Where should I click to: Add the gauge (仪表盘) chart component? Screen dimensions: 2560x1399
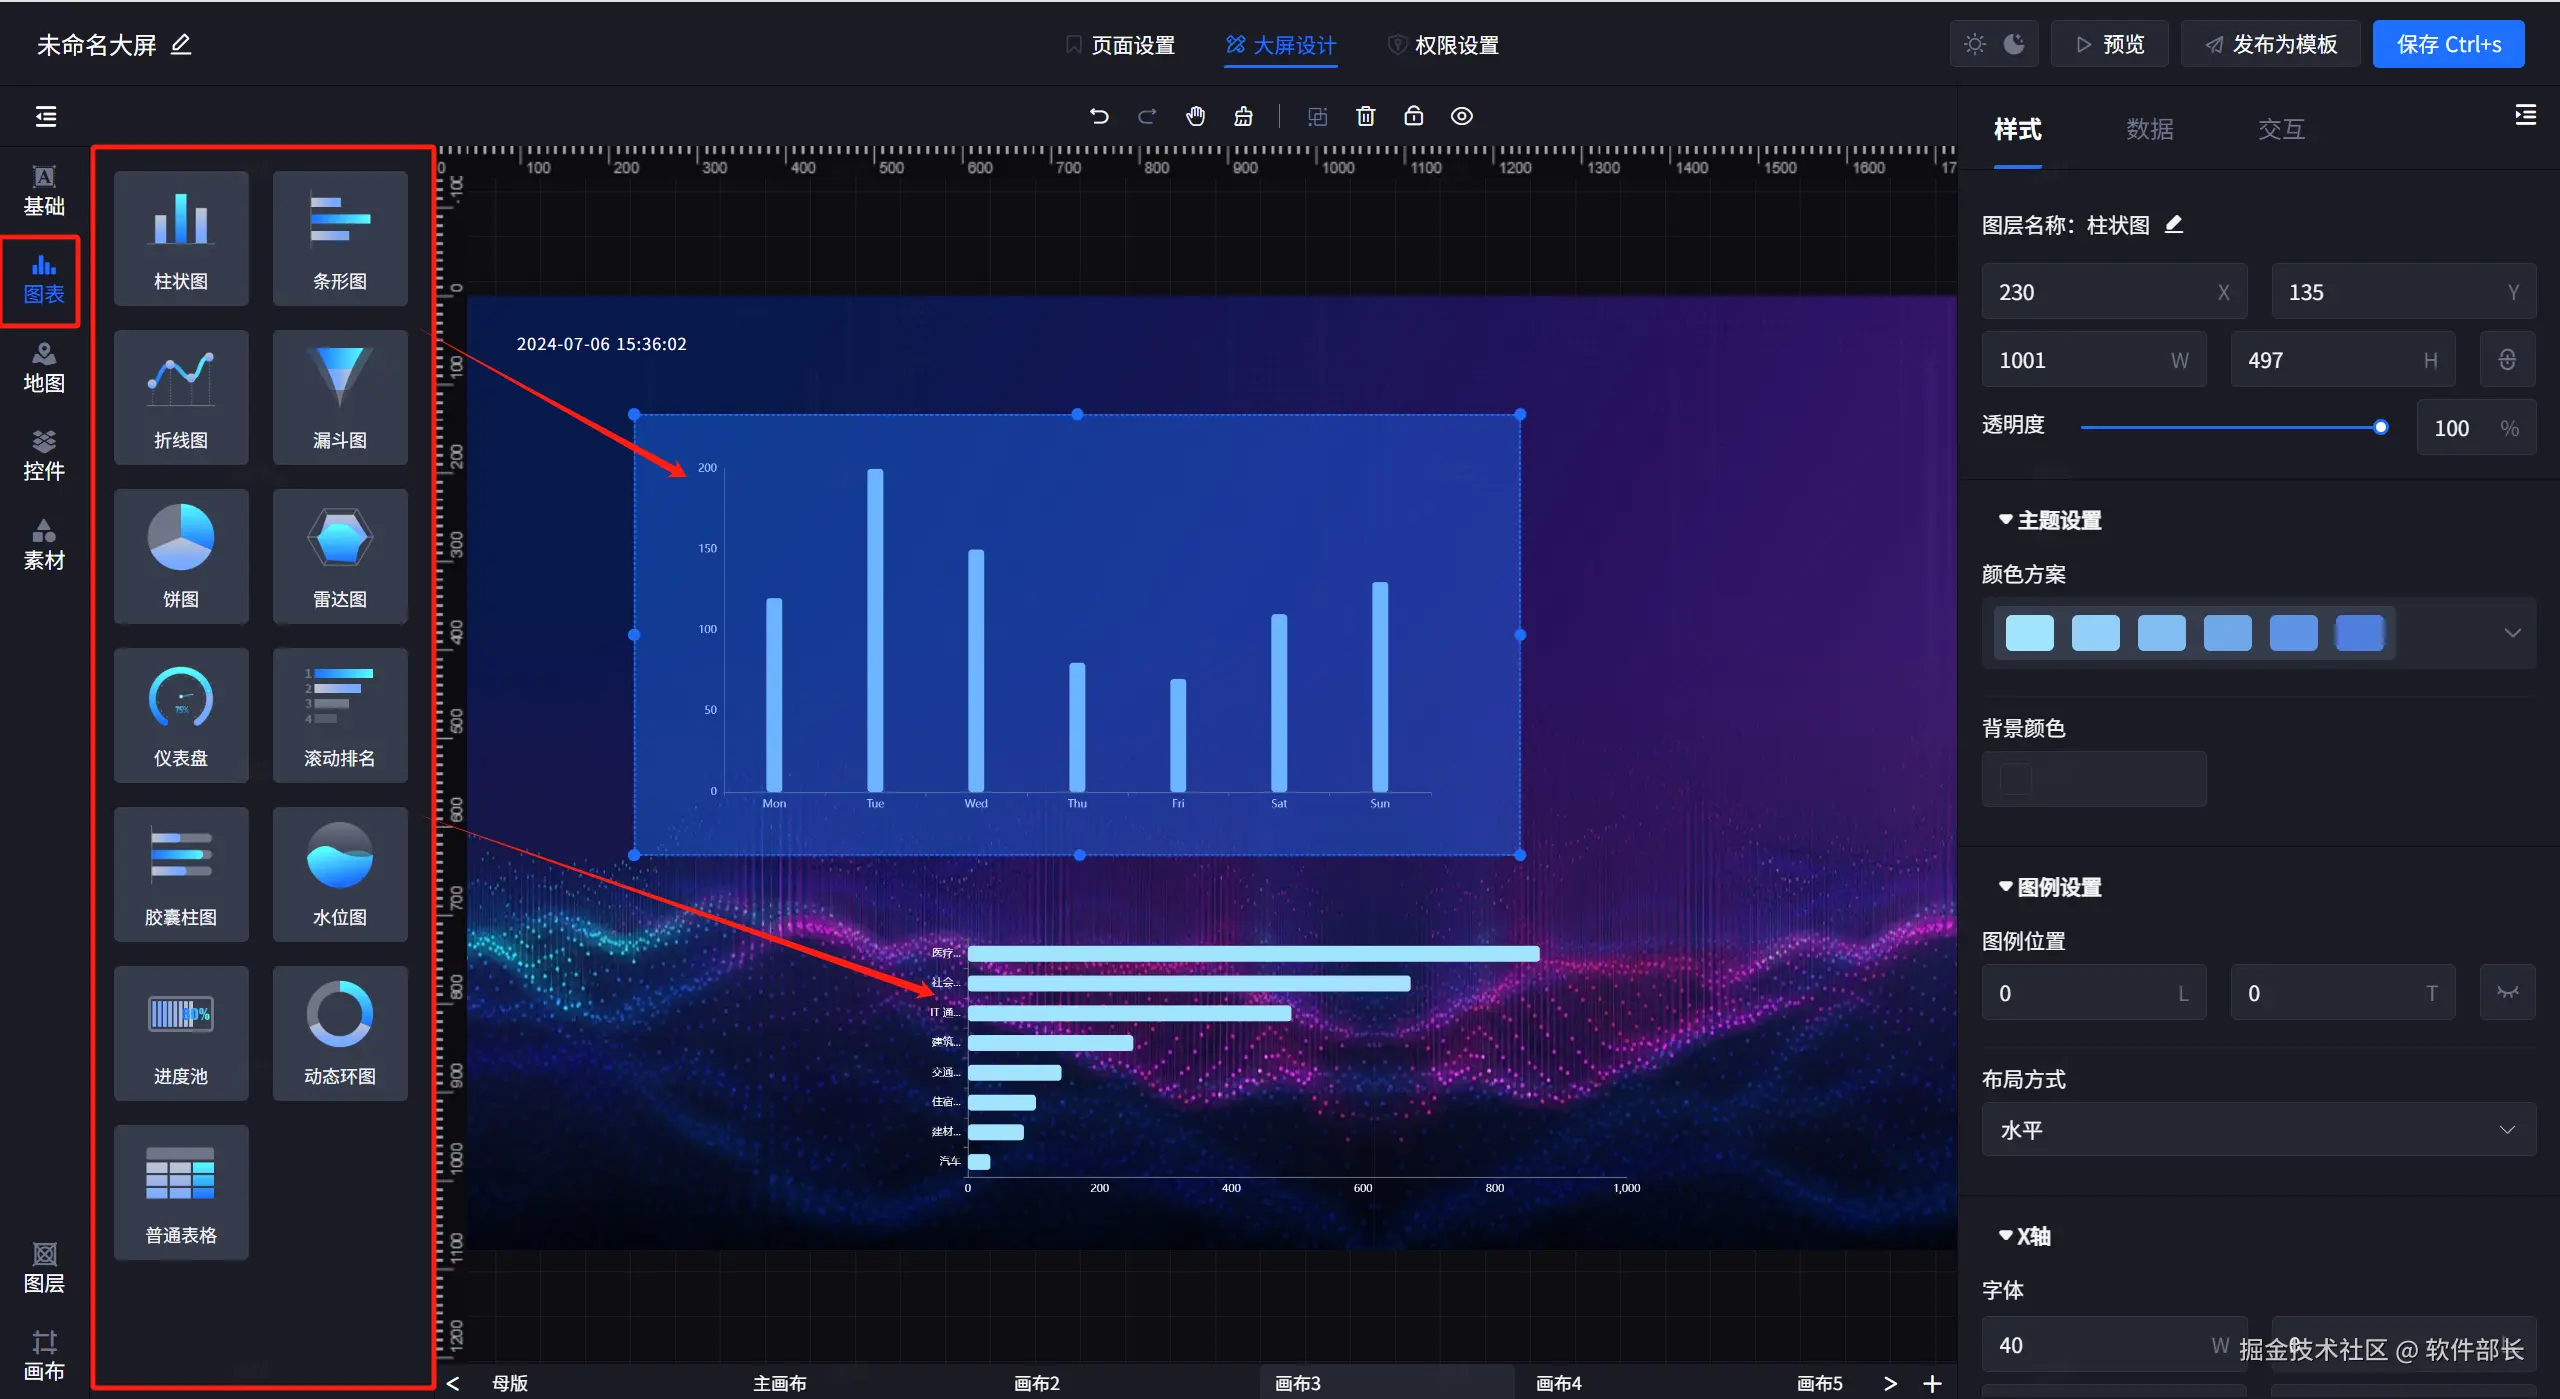(181, 715)
